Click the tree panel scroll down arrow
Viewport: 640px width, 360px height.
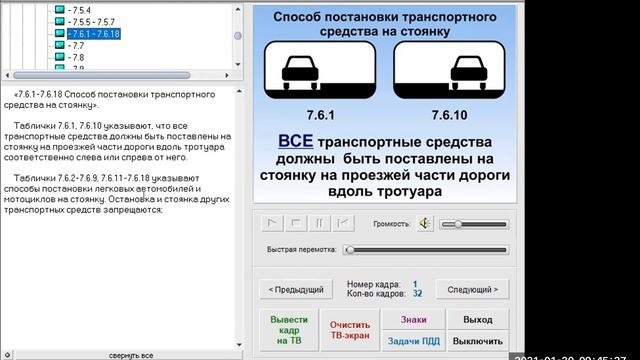(238, 64)
